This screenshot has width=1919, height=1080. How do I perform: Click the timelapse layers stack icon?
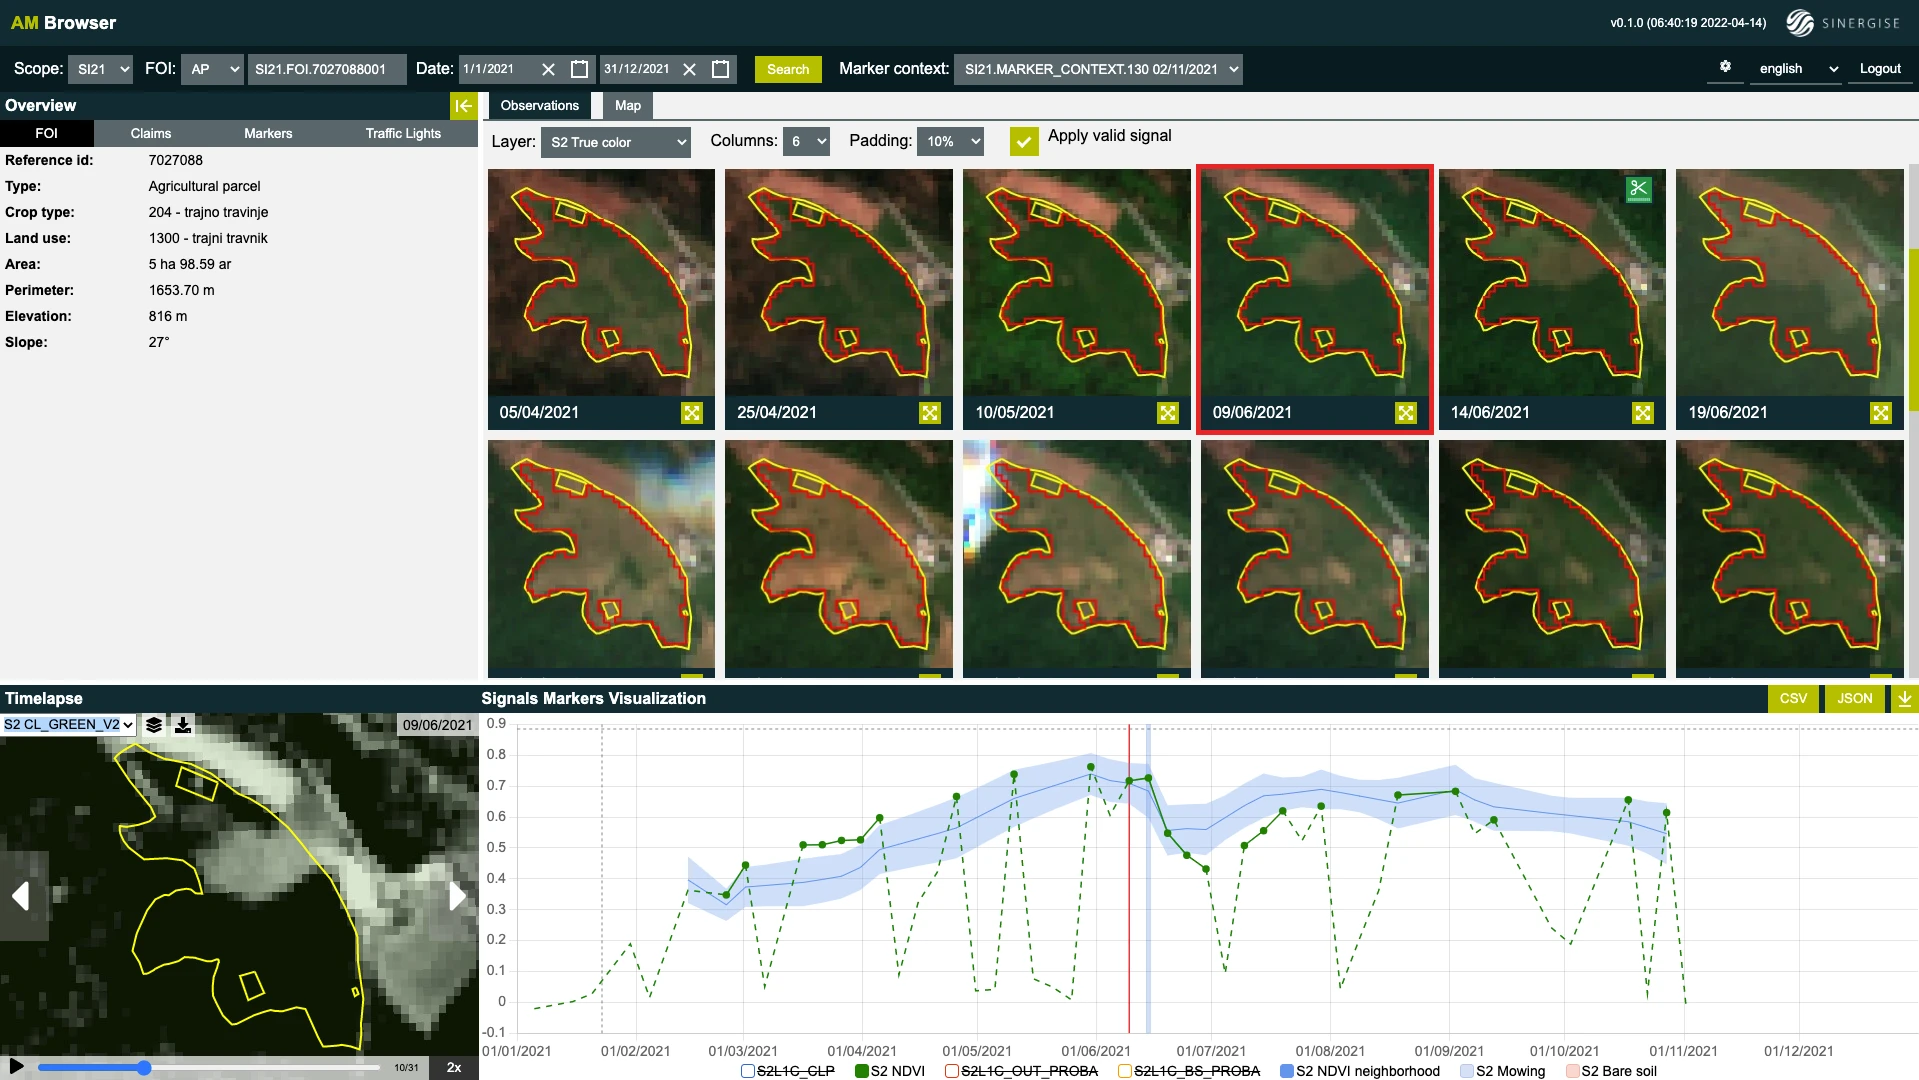[154, 725]
